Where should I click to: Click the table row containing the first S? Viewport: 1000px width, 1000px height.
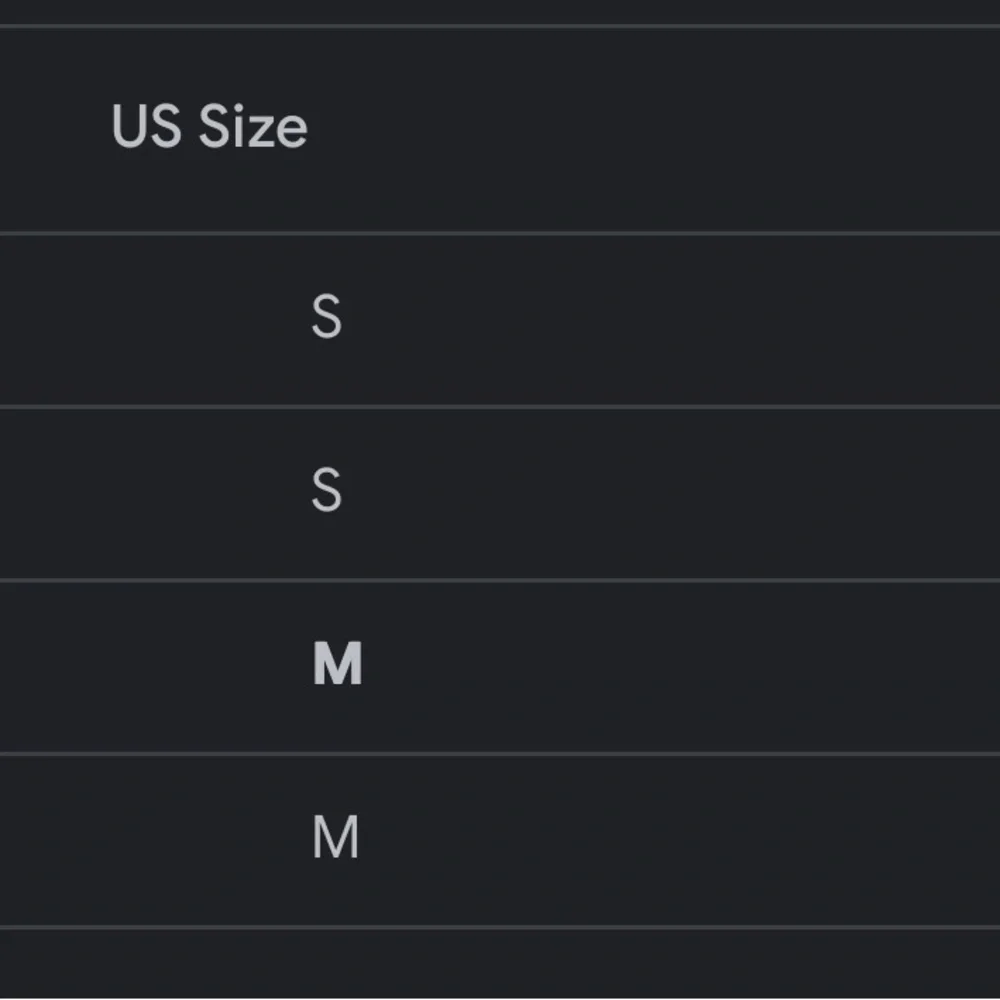pyautogui.click(x=600, y=320)
